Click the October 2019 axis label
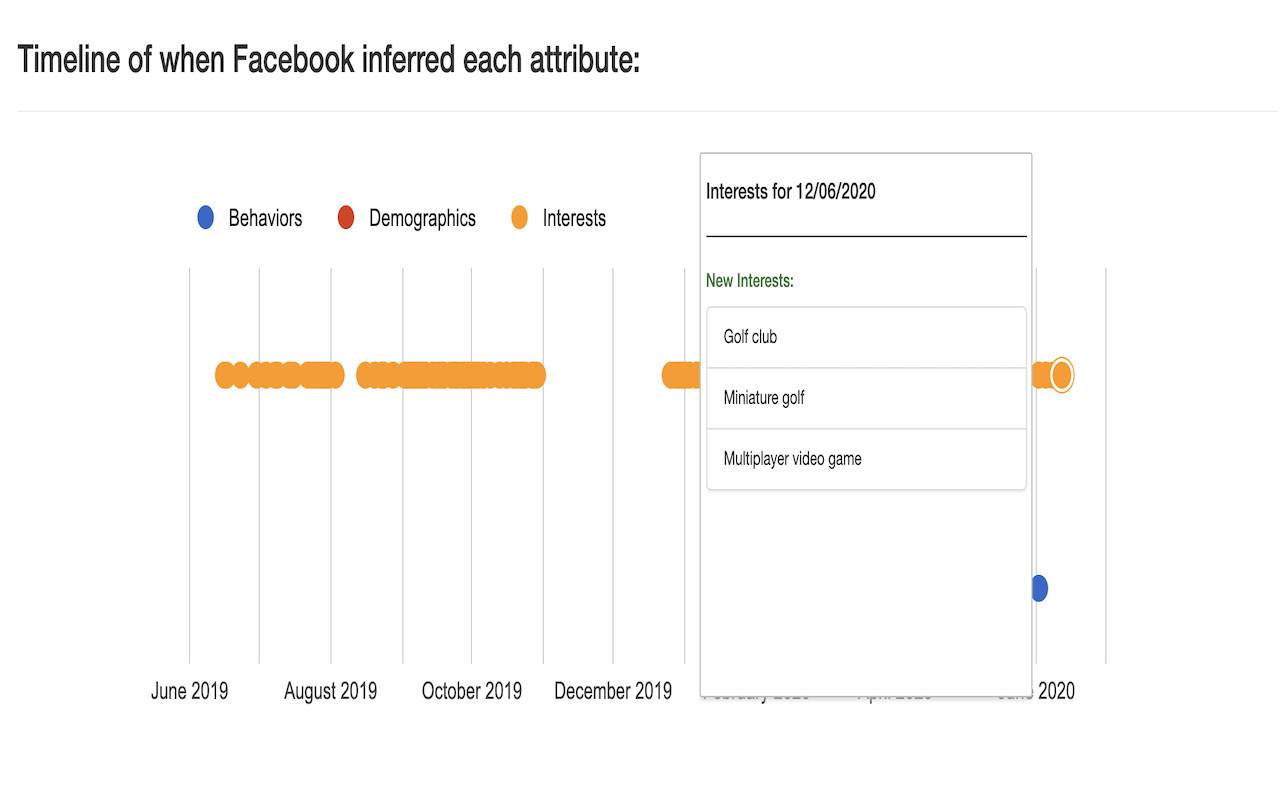1280x800 pixels. point(471,691)
